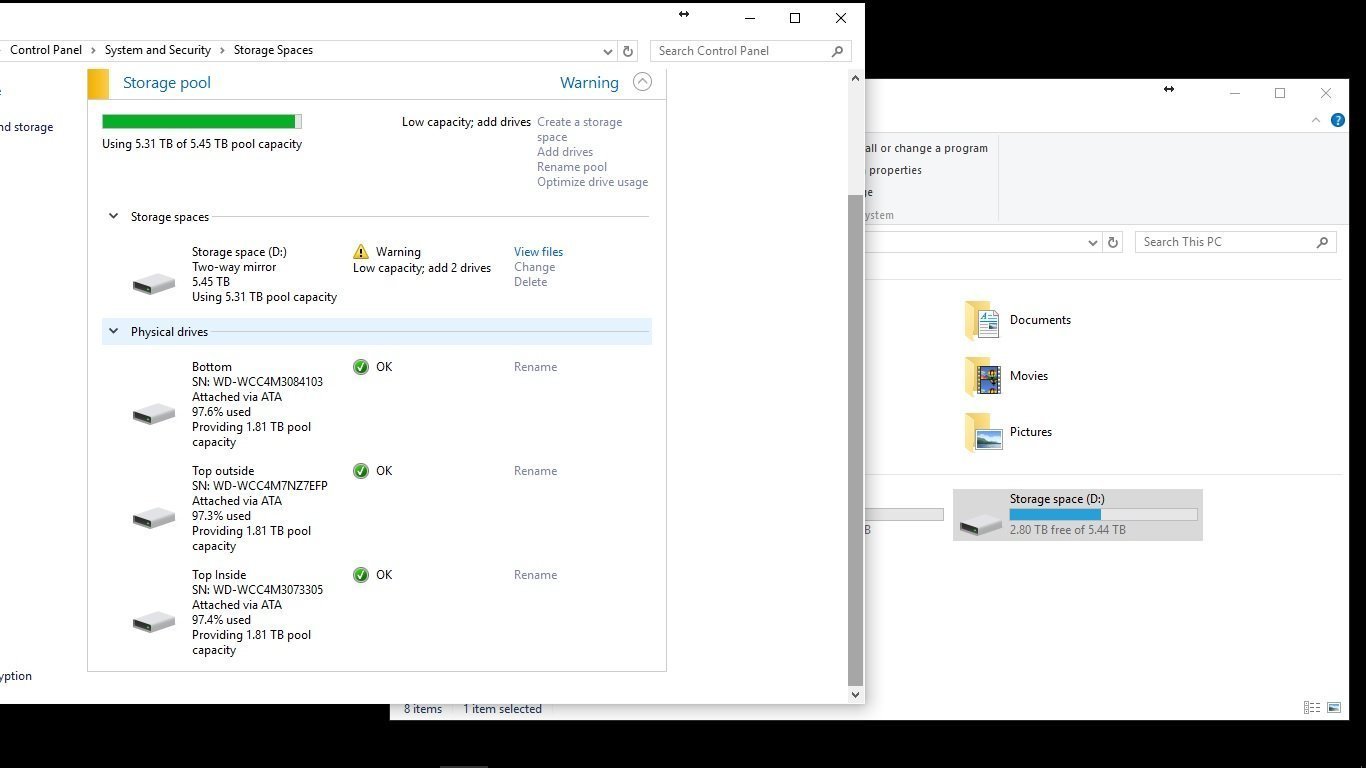Maximize the This PC window
Image resolution: width=1366 pixels, height=768 pixels.
(1280, 93)
